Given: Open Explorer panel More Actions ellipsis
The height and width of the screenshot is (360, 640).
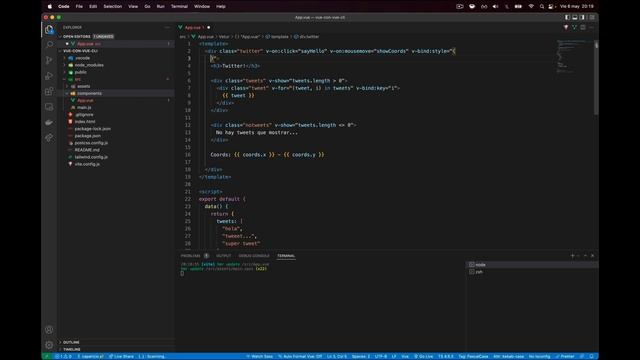Looking at the screenshot, I should tap(167, 27).
